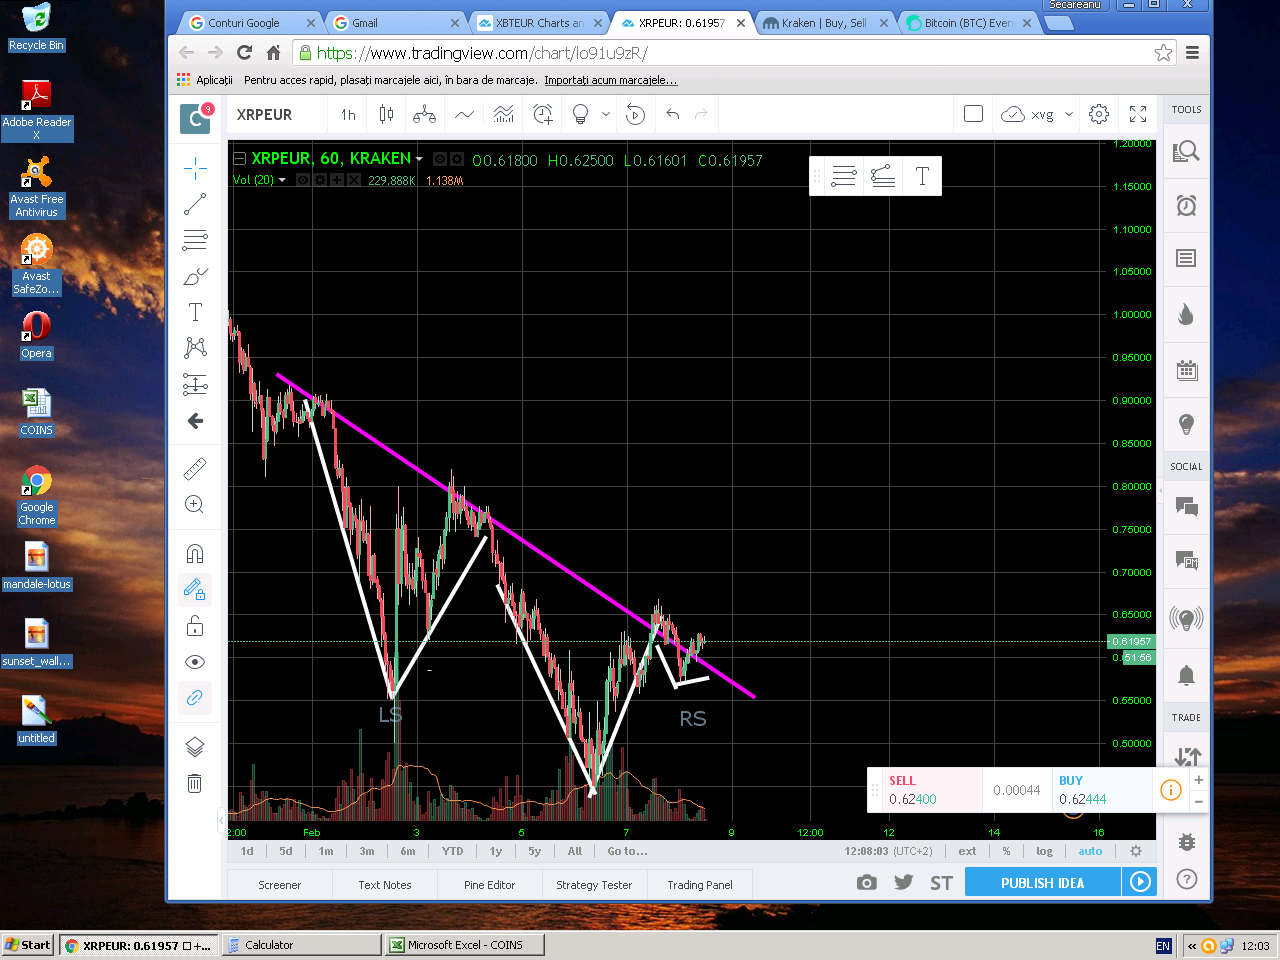Open the compare symbols scale icon
1280x960 pixels.
424,115
